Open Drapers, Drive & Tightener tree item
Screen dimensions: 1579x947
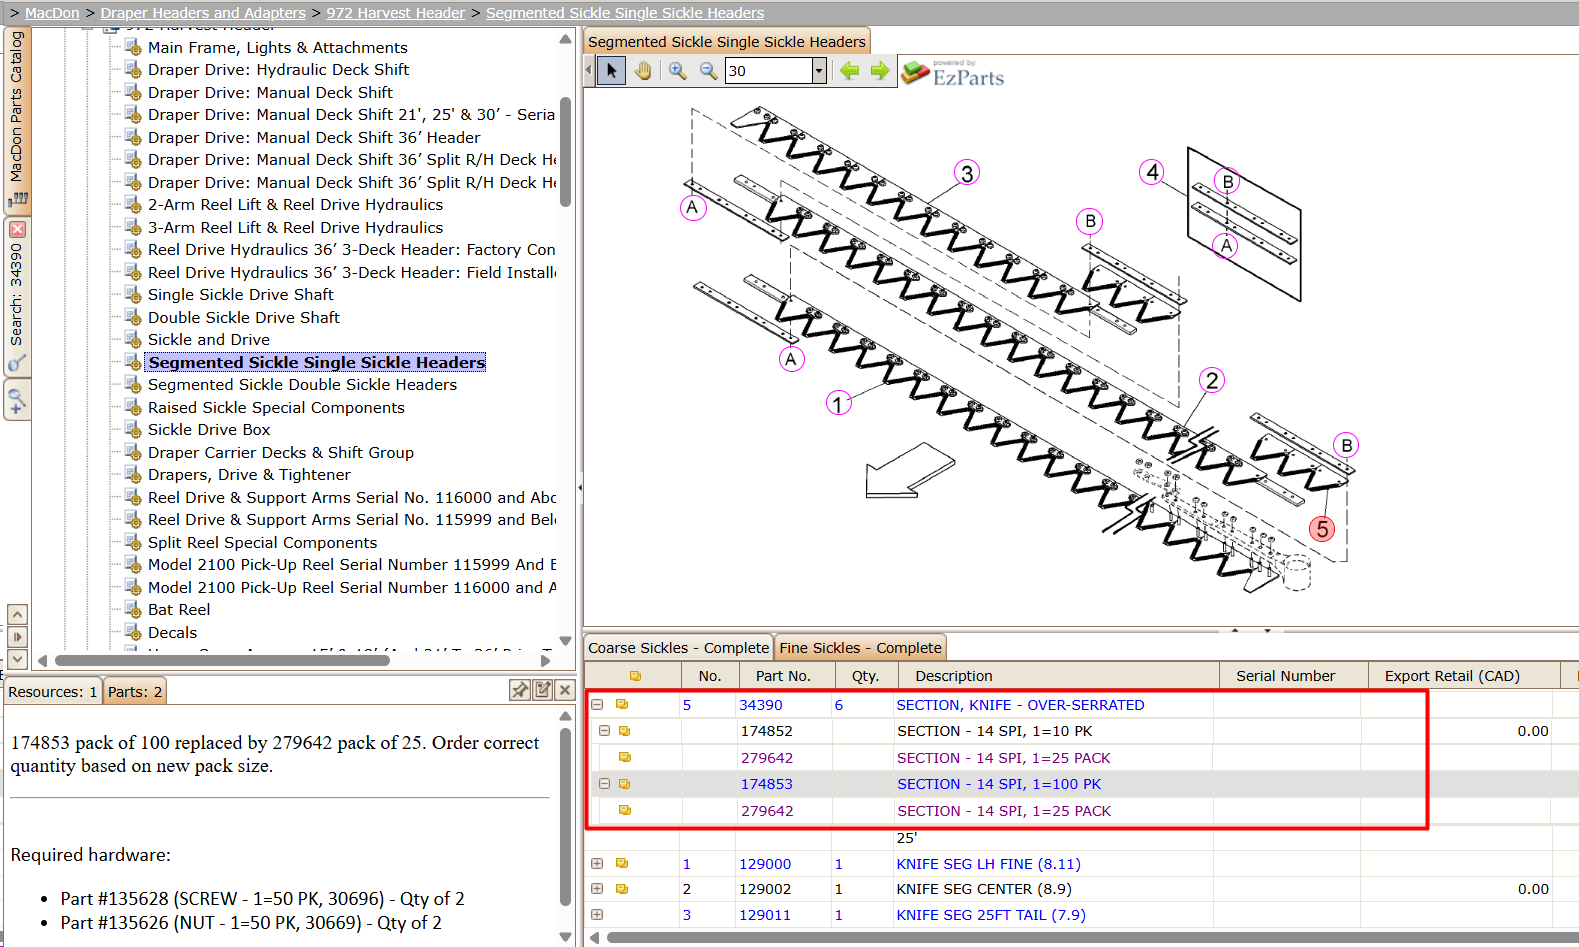249,475
